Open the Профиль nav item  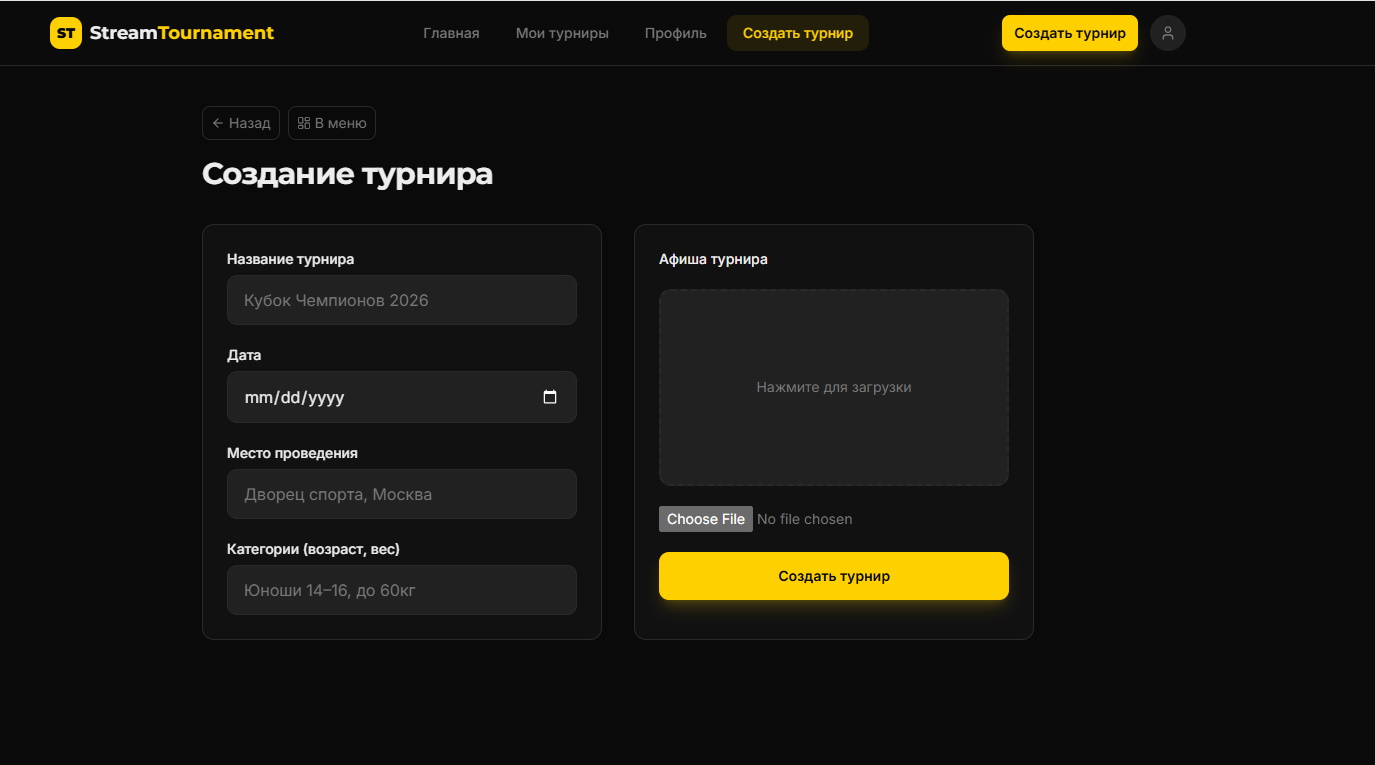point(676,33)
